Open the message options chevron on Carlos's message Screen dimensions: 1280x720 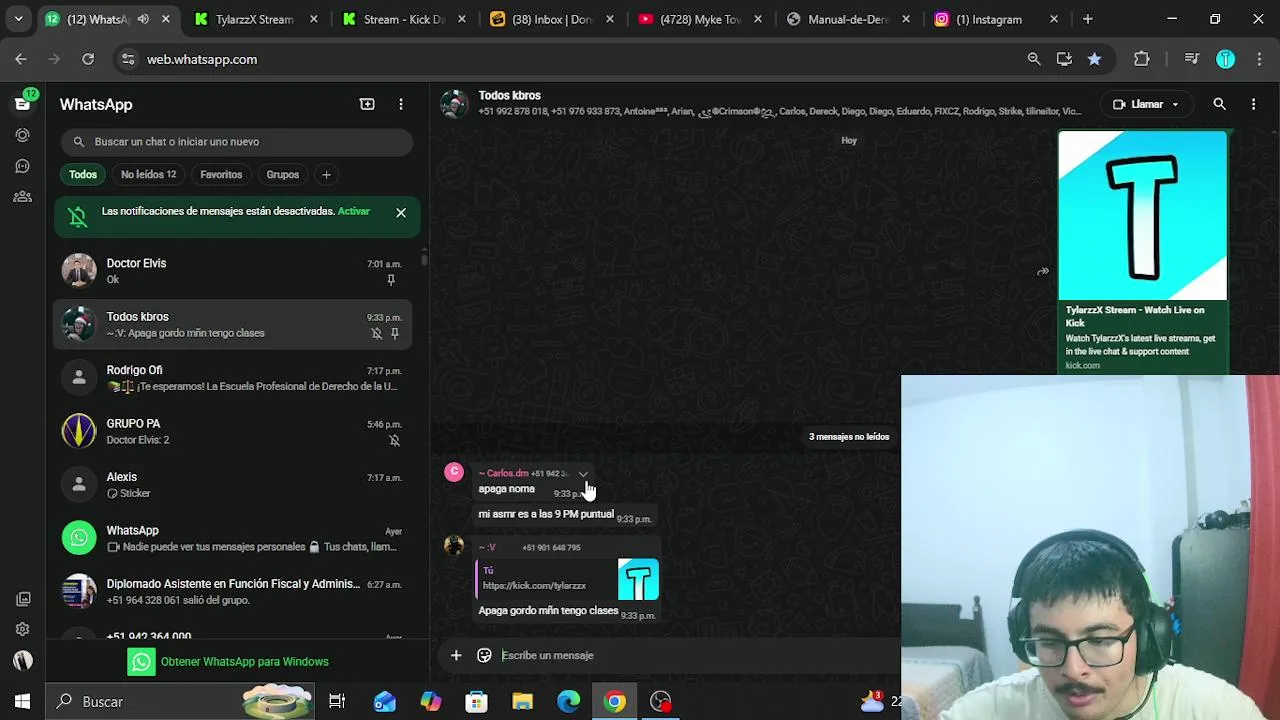pos(583,474)
